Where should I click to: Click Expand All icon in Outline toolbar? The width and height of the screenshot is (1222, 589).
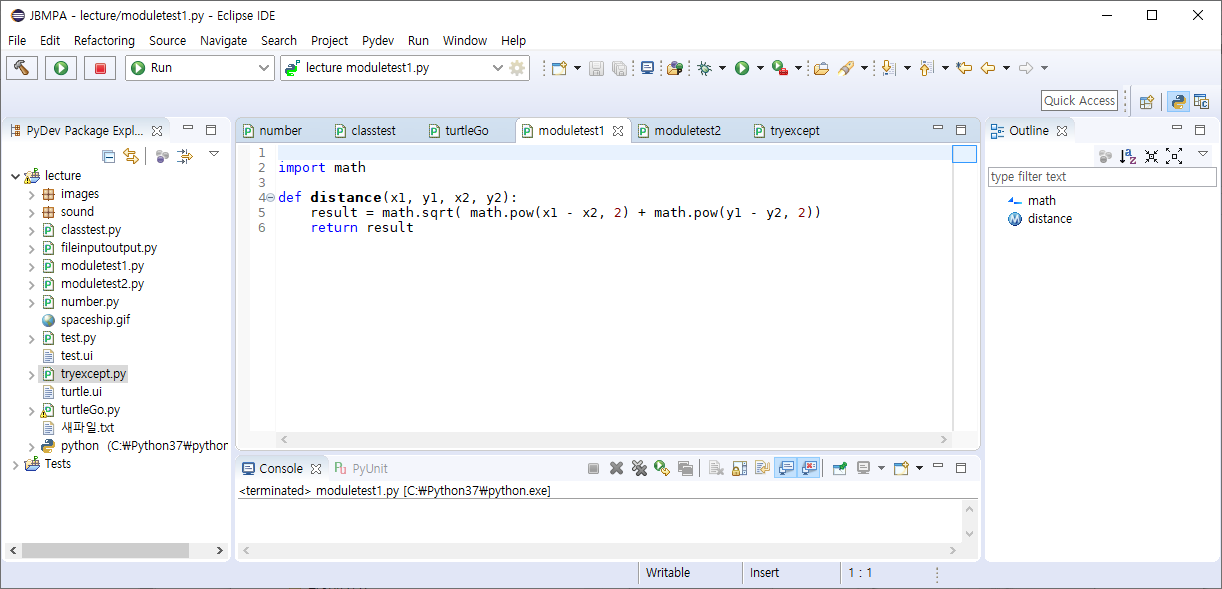(x=1174, y=156)
